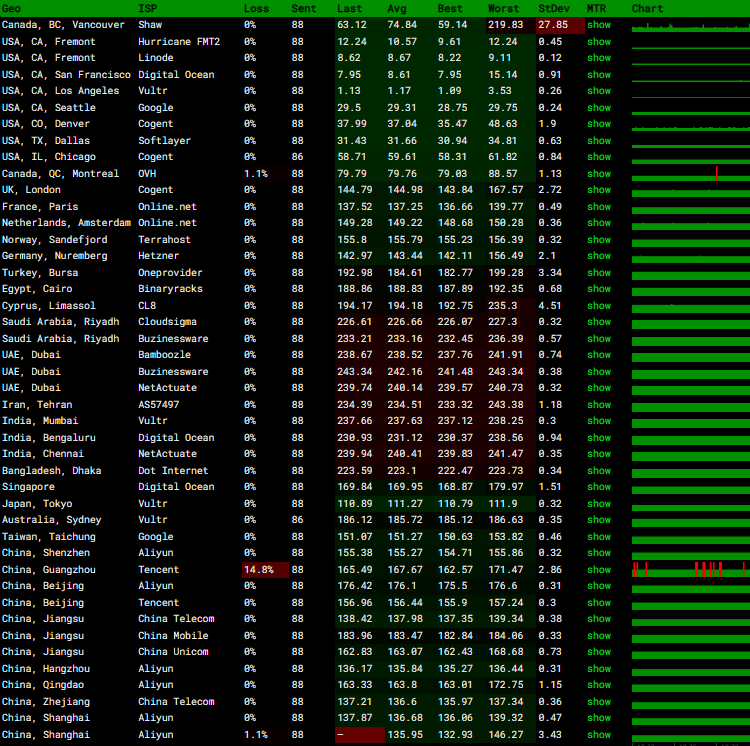Click the 14.8% loss cell

tap(265, 570)
